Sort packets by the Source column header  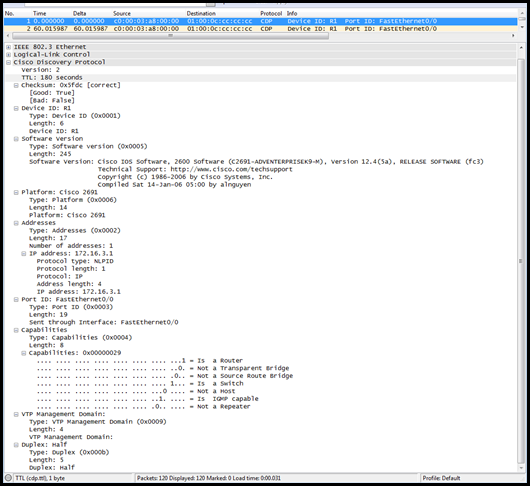pyautogui.click(x=122, y=14)
